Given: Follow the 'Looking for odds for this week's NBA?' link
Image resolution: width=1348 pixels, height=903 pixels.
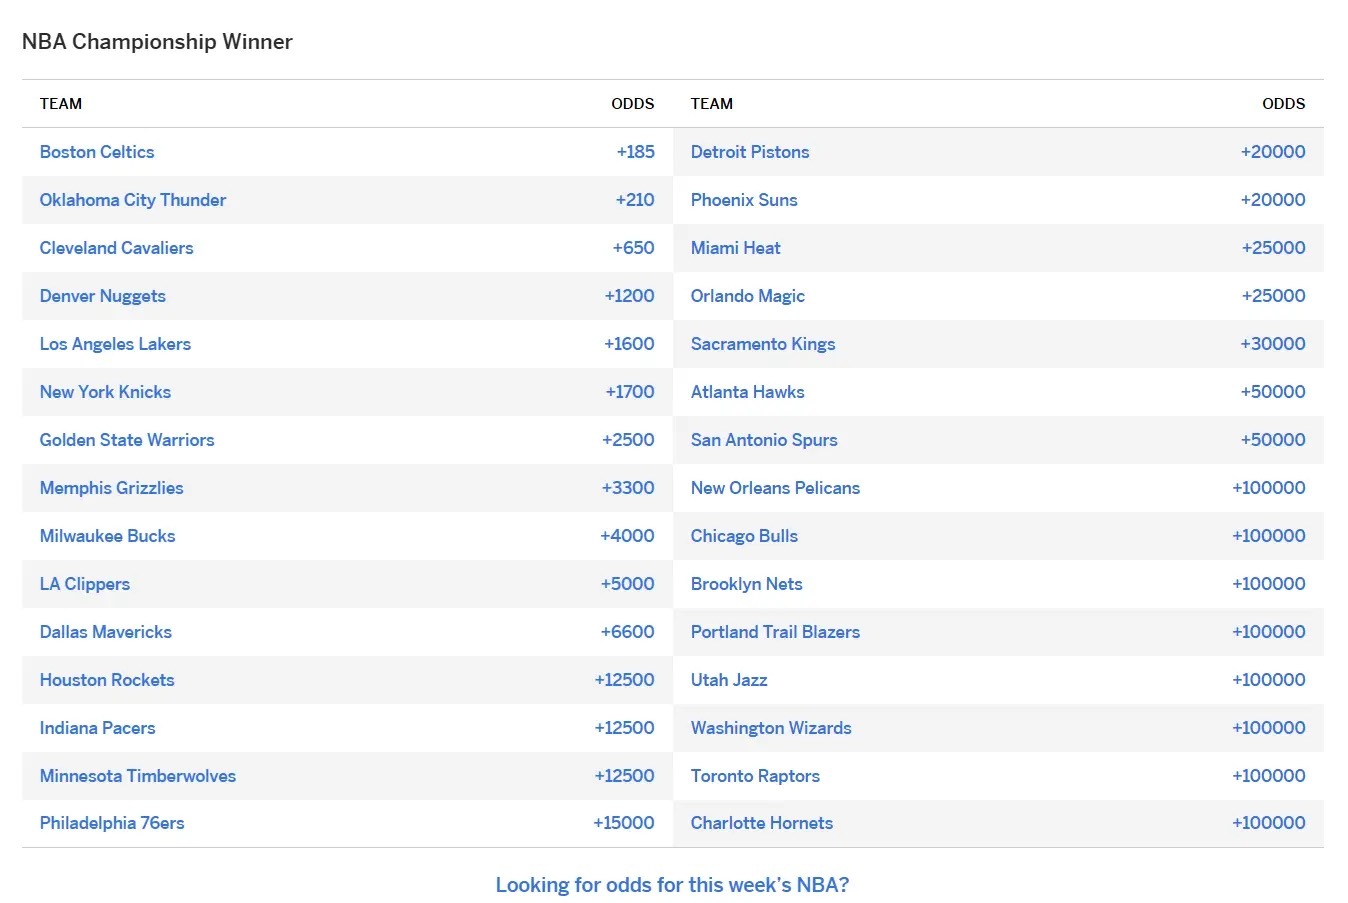Looking at the screenshot, I should [673, 885].
